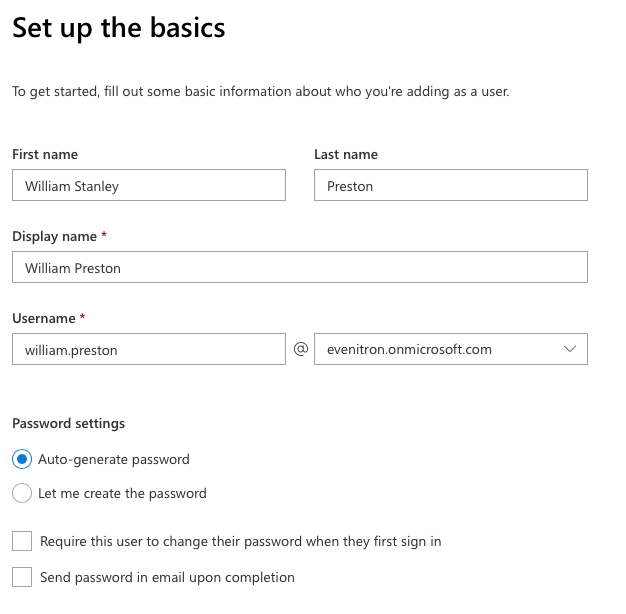Click the Display name label text
The image size is (626, 614).
[x=55, y=236]
